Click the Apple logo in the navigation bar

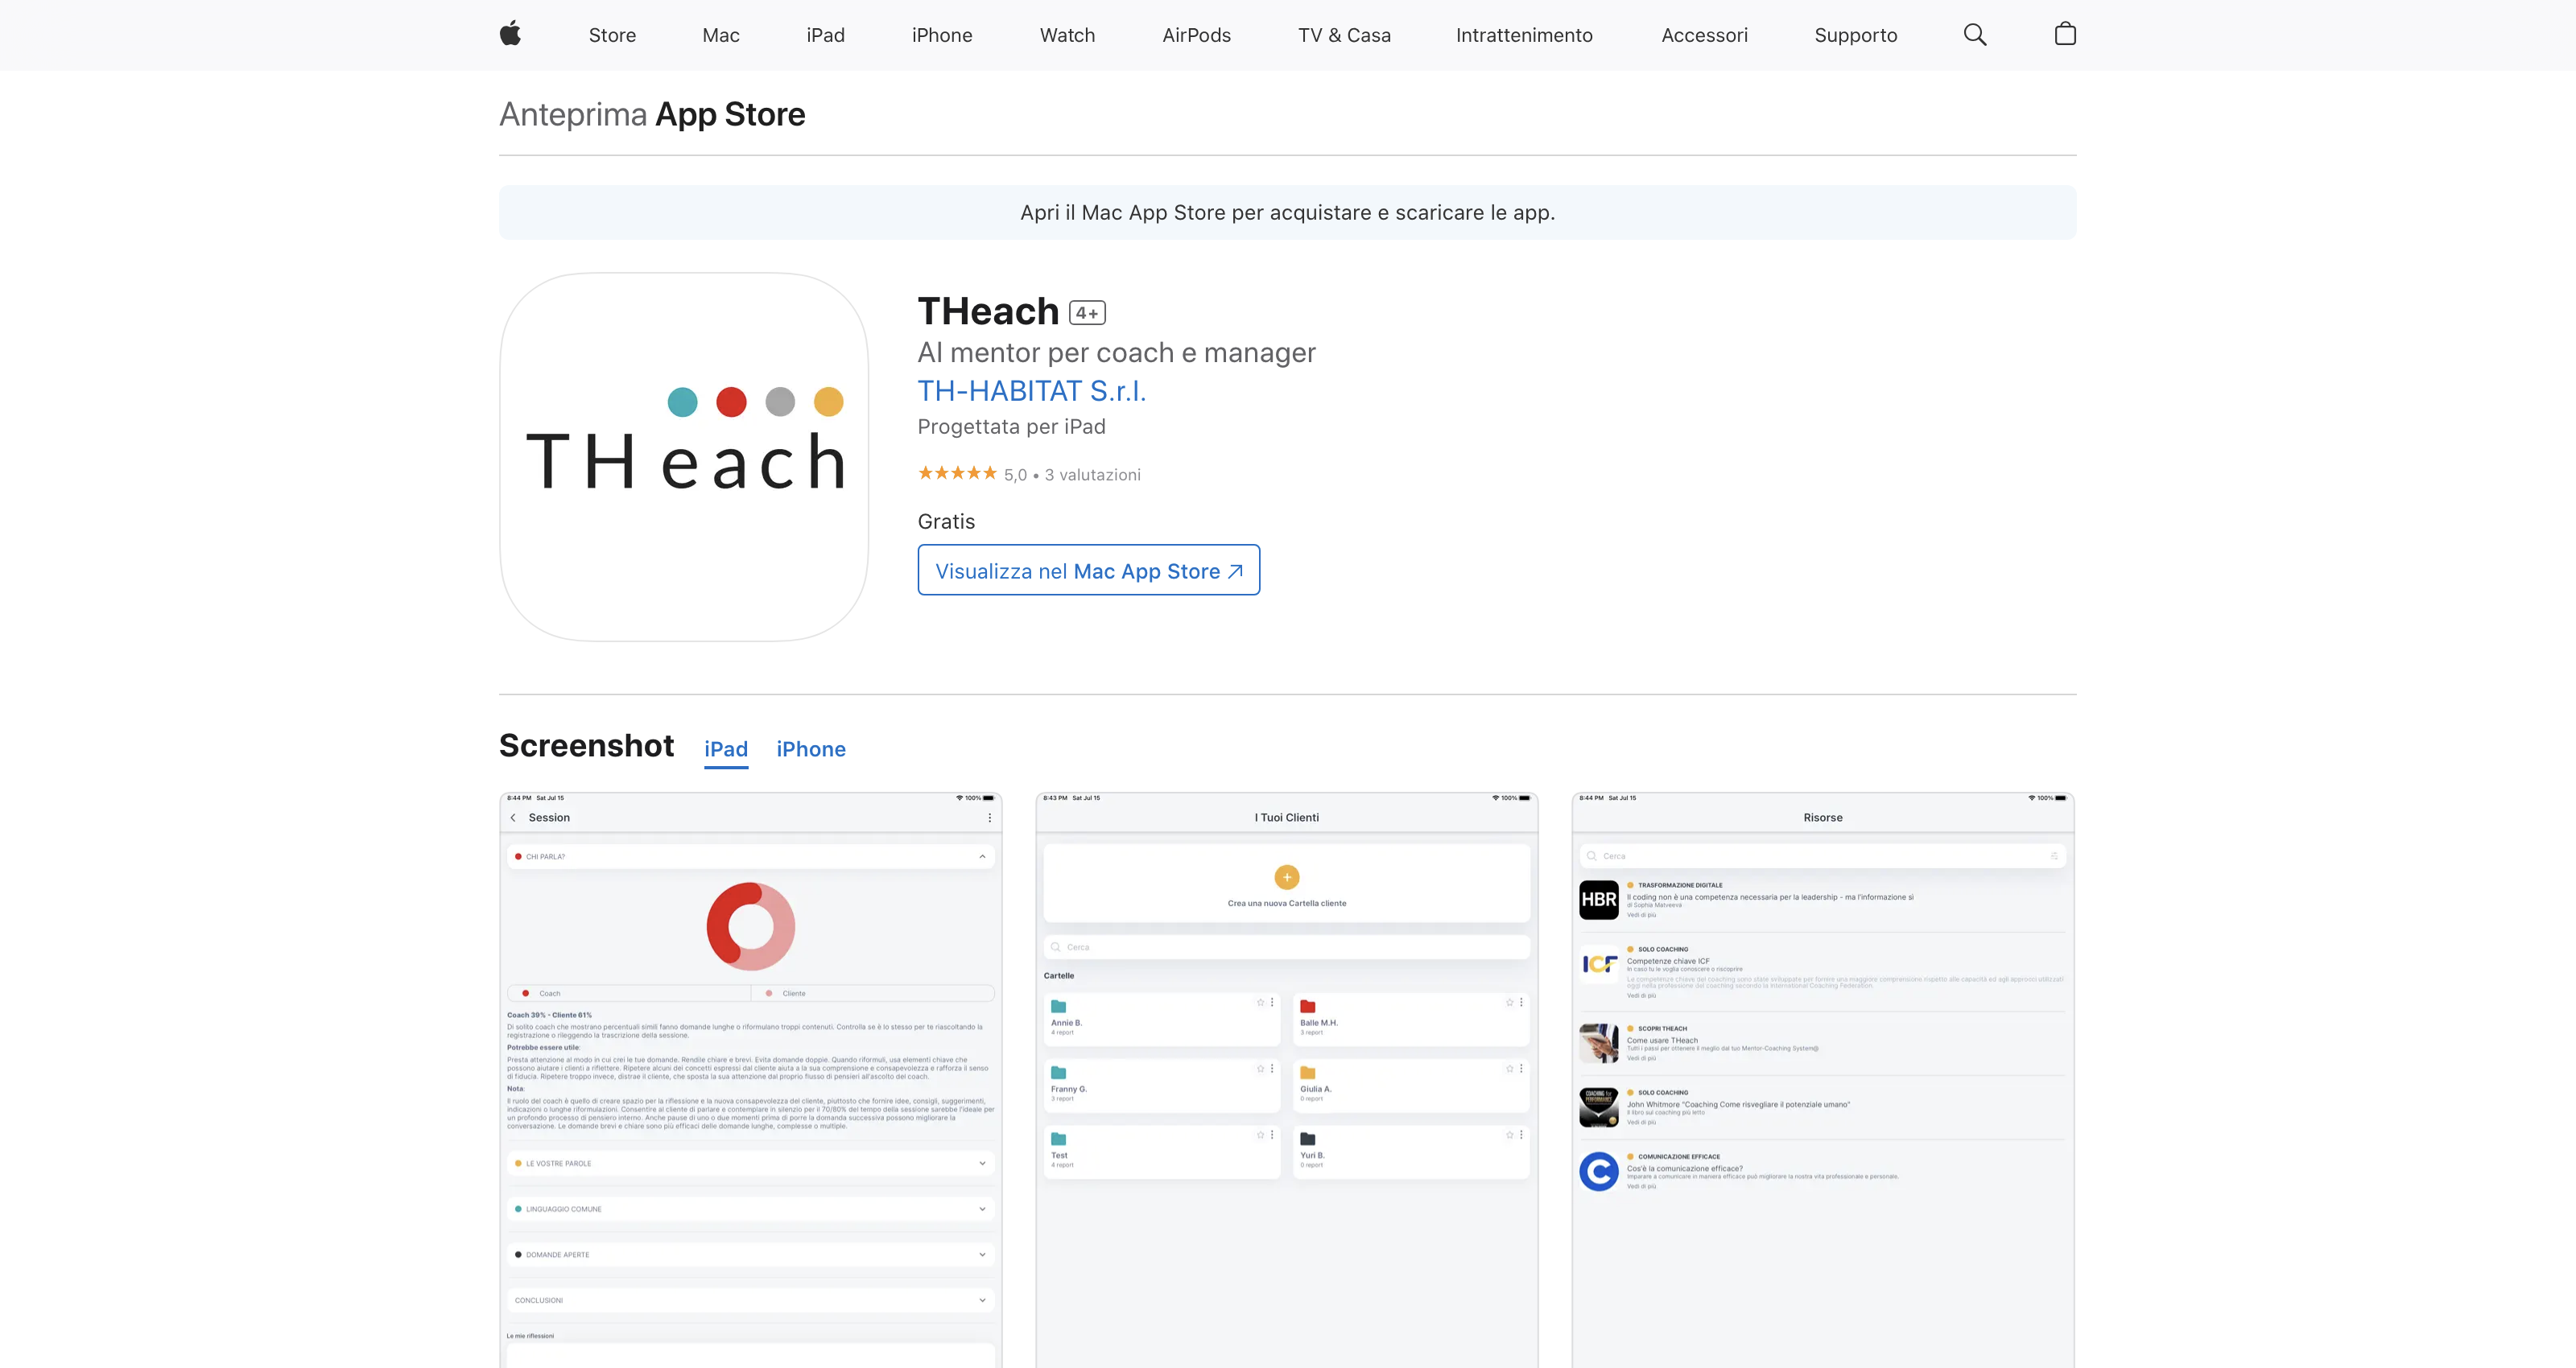pos(510,34)
